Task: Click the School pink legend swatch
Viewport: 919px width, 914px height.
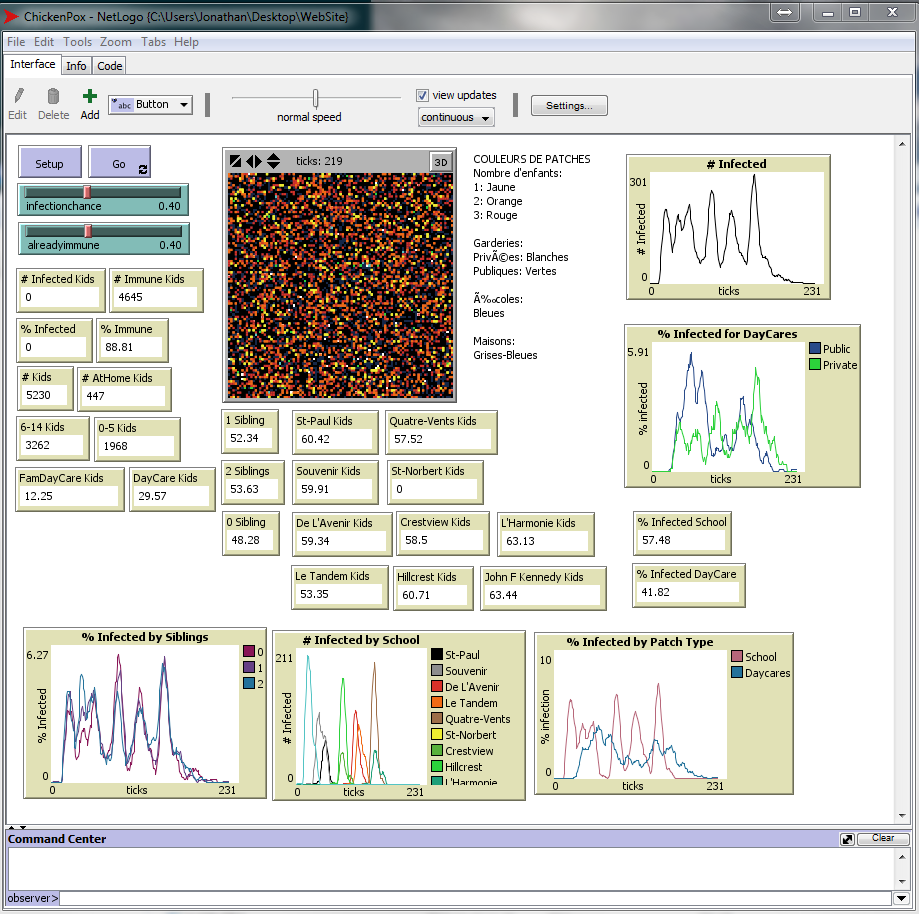Action: pos(737,657)
